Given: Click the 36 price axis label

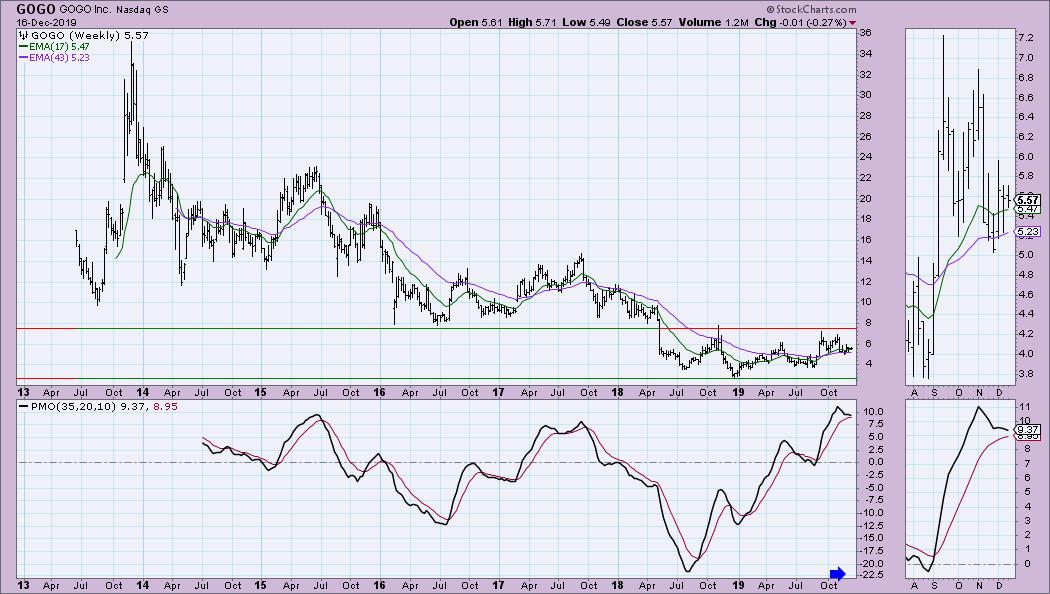Looking at the screenshot, I should coord(865,33).
